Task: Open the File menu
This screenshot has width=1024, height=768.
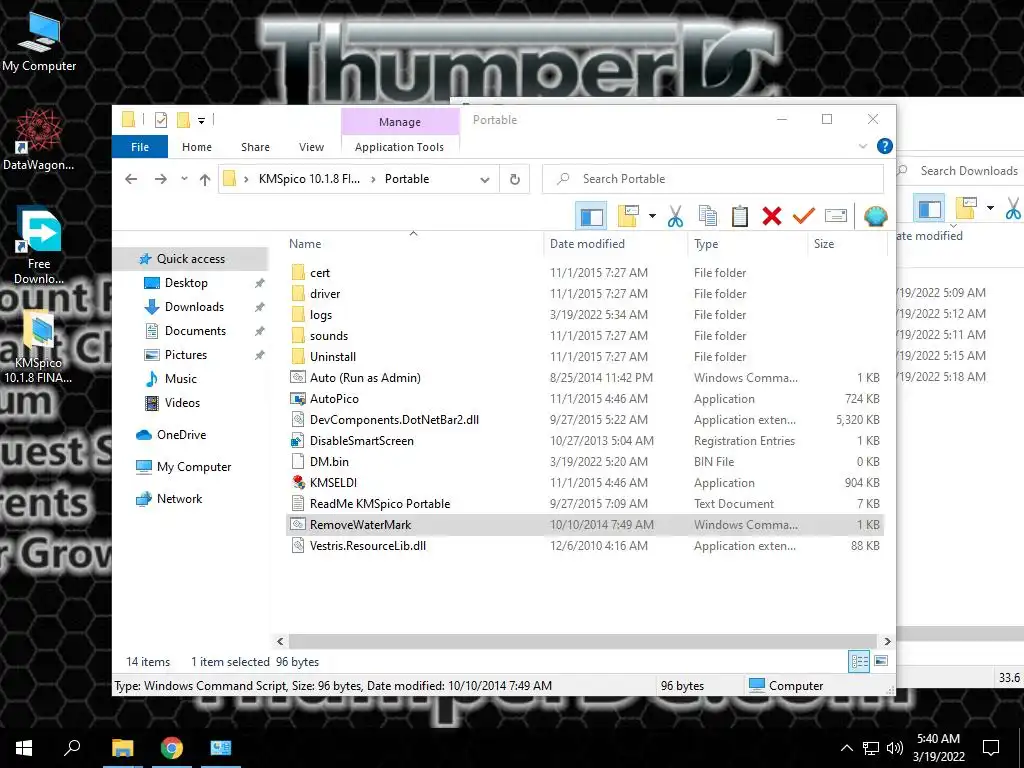Action: click(x=140, y=147)
